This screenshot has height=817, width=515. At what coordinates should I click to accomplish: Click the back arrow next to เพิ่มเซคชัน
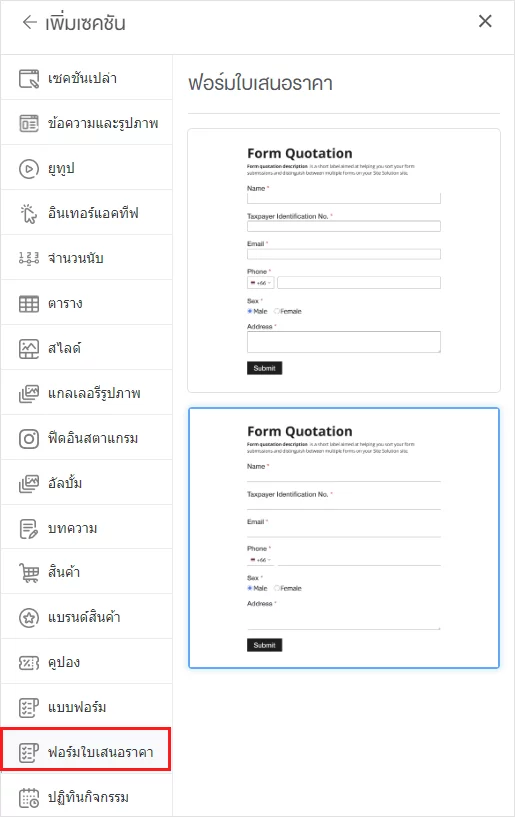30,22
